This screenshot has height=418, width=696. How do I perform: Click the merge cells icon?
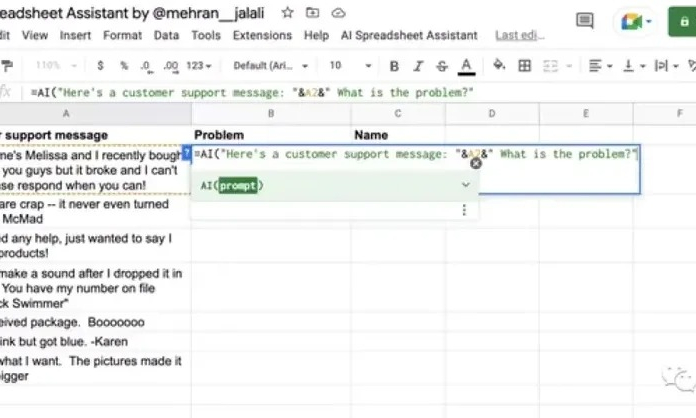coord(550,66)
